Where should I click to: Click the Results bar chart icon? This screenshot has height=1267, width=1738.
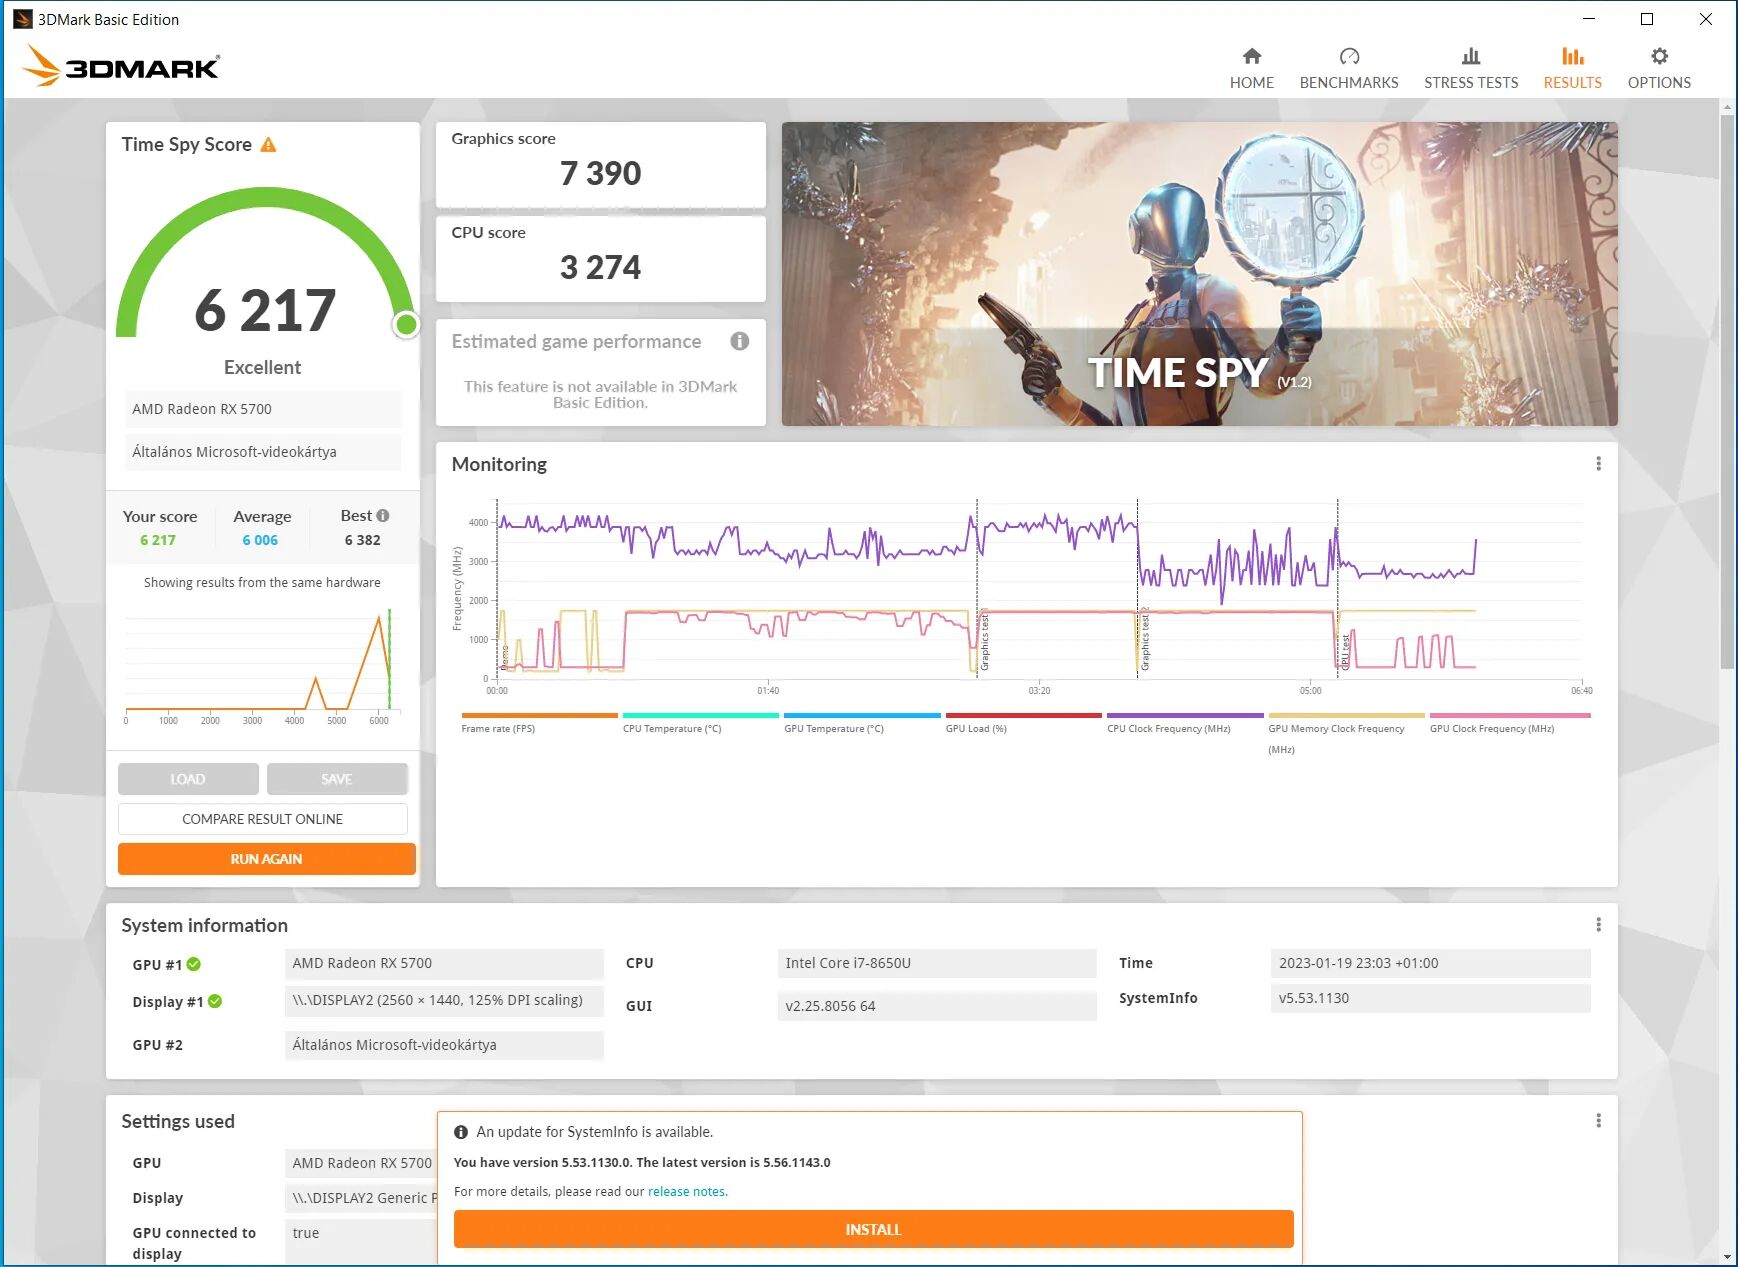pos(1572,56)
